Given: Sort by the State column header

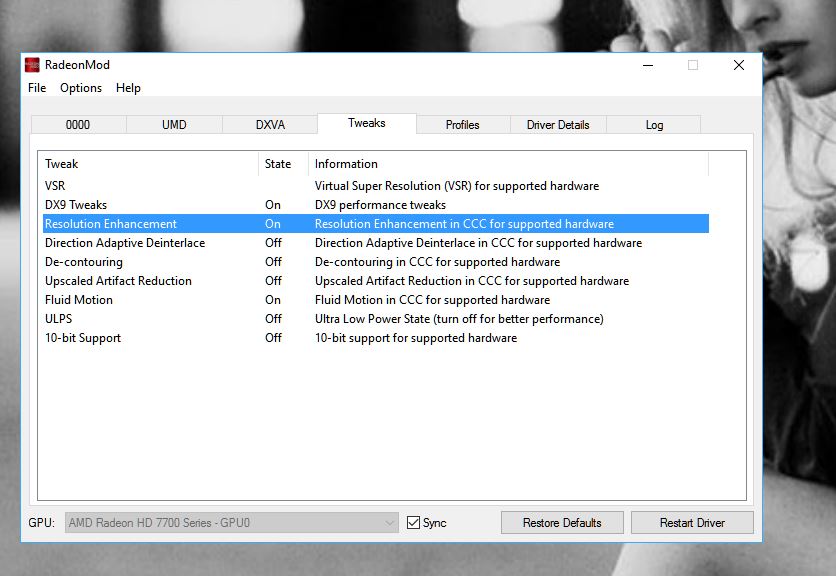Looking at the screenshot, I should [x=283, y=164].
